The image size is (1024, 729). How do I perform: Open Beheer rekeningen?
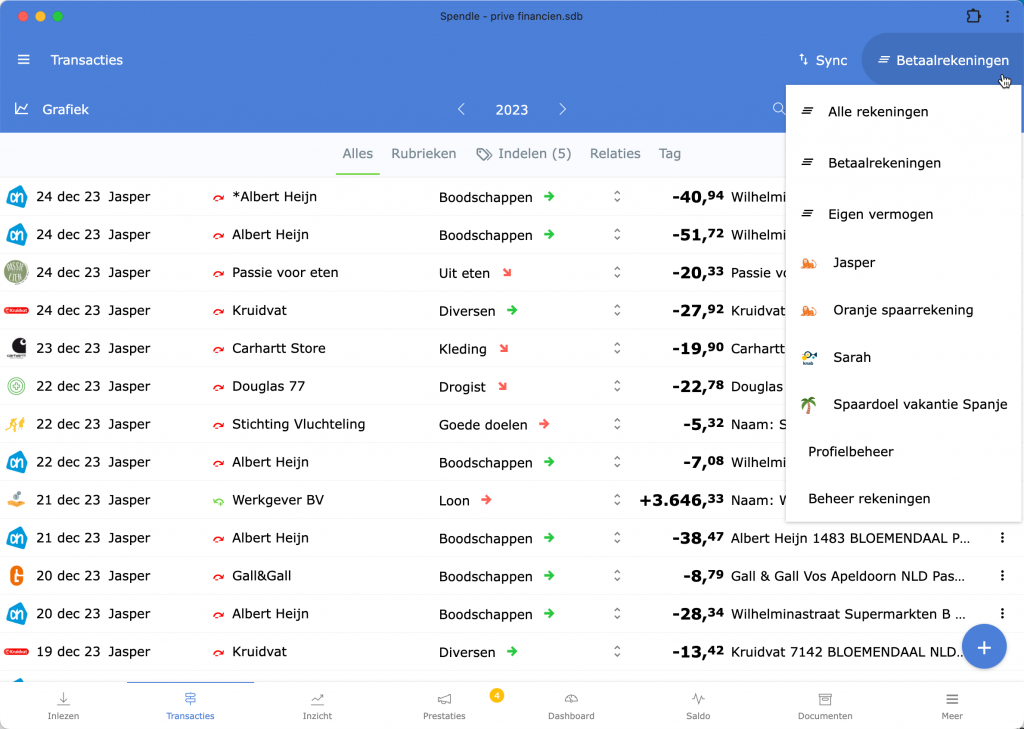869,498
